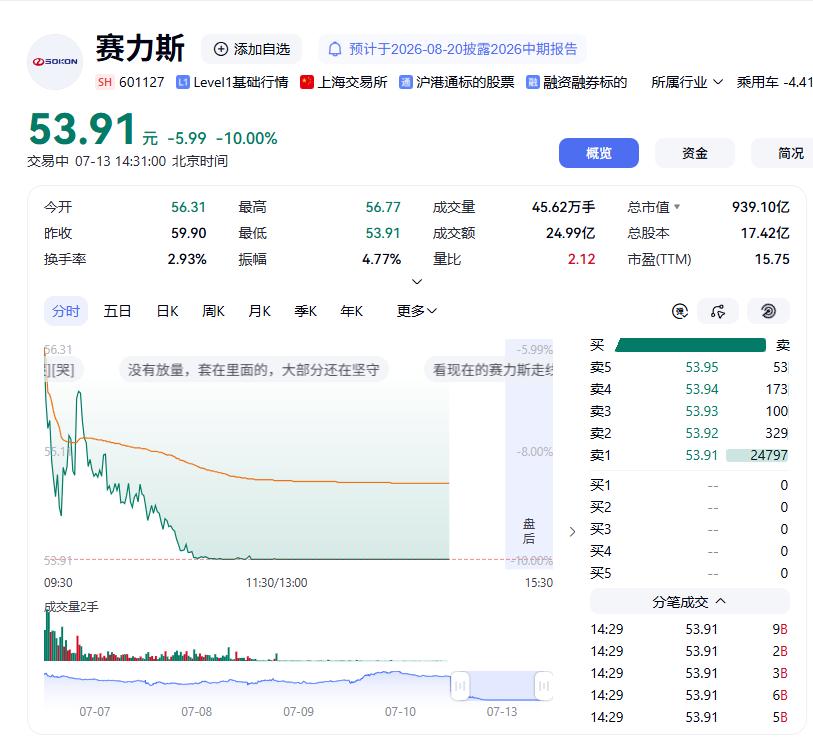
Task: Click the tick trade row with 6B volume
Action: pos(689,695)
